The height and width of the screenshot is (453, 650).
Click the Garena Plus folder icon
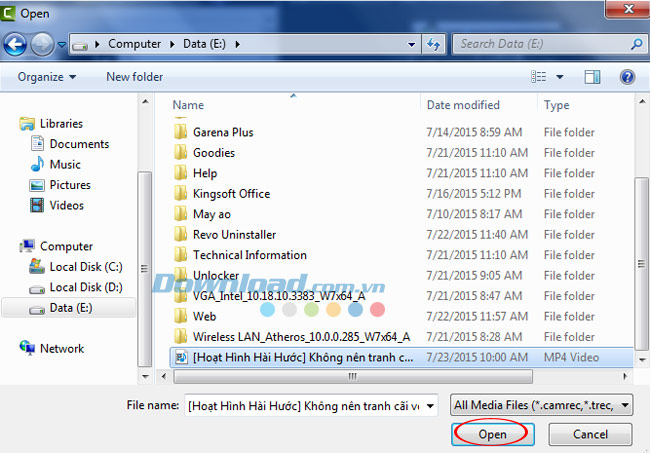pos(180,132)
